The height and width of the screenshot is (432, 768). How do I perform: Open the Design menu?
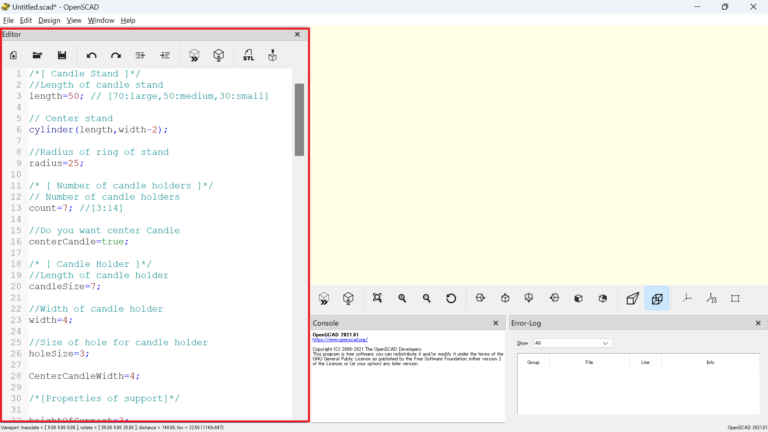pos(49,20)
